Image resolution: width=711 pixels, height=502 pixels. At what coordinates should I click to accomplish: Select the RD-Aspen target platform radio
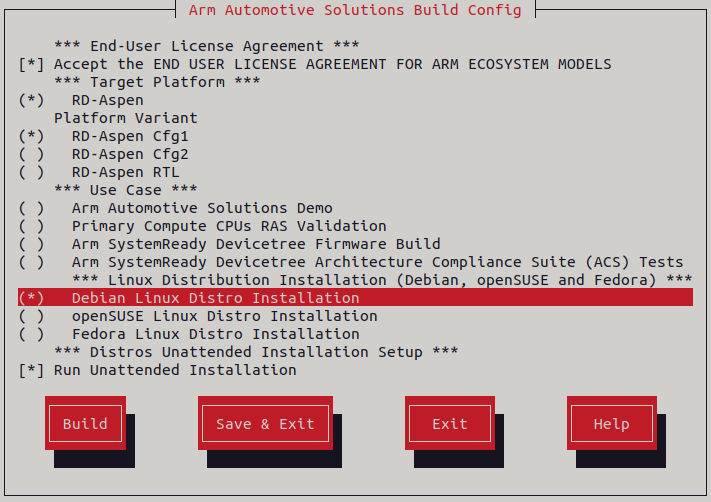pyautogui.click(x=31, y=100)
